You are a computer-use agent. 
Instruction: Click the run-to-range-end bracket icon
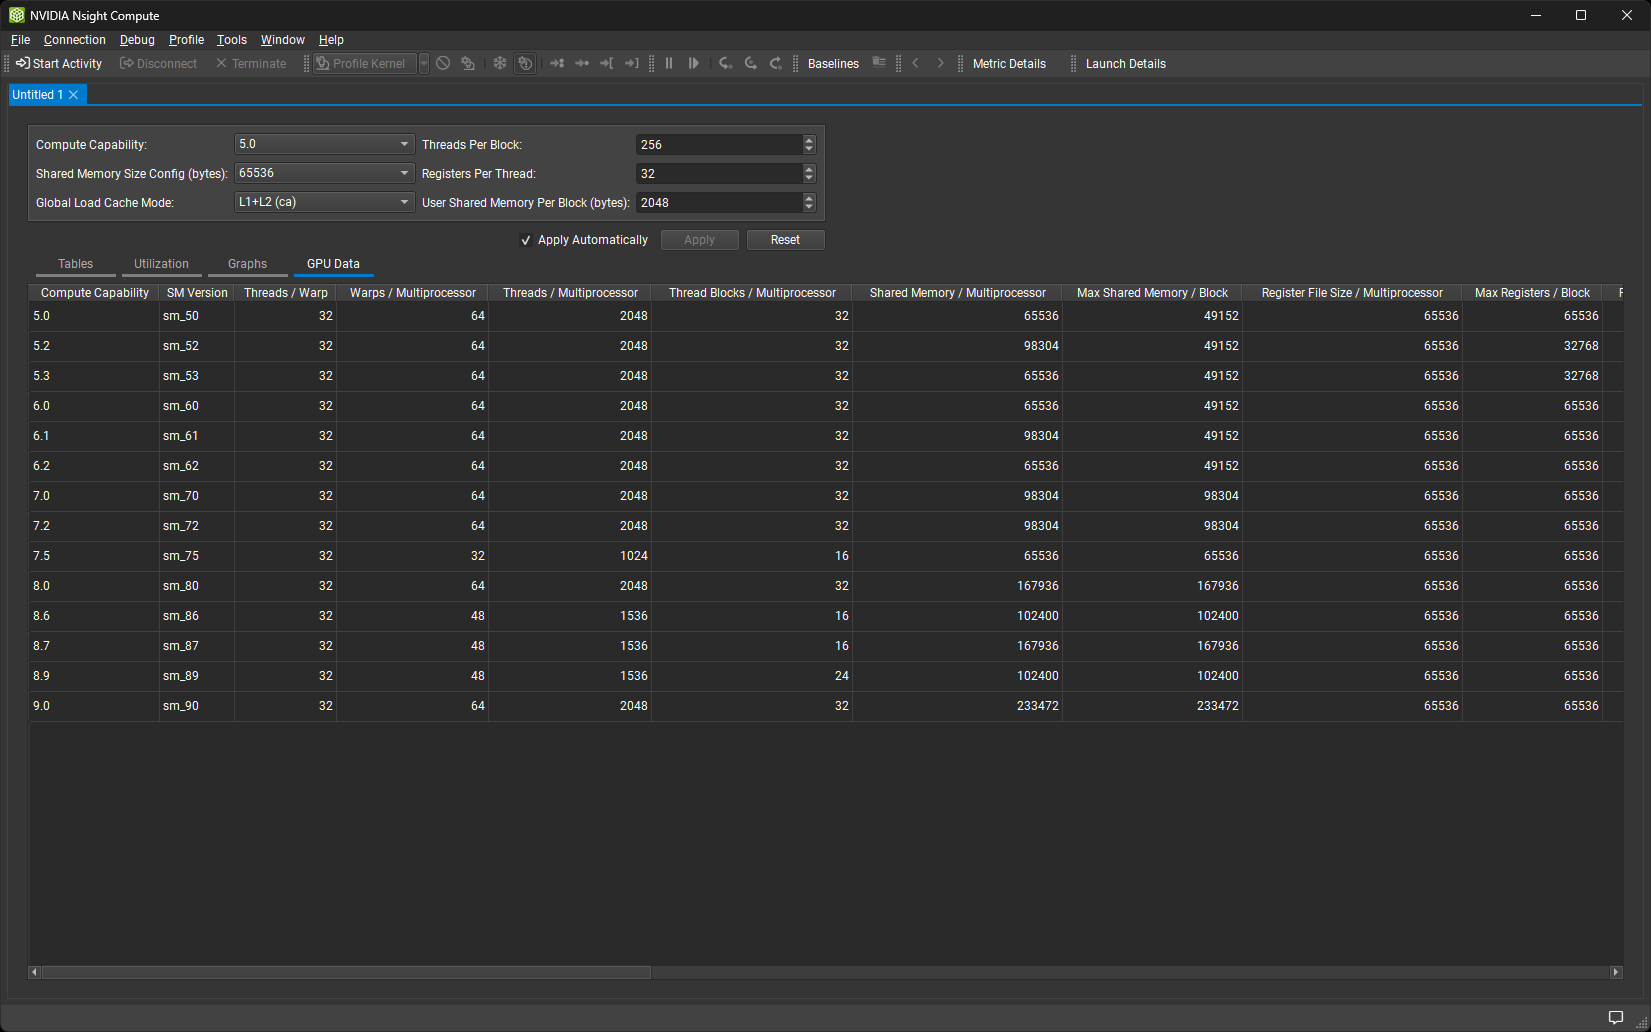click(632, 63)
